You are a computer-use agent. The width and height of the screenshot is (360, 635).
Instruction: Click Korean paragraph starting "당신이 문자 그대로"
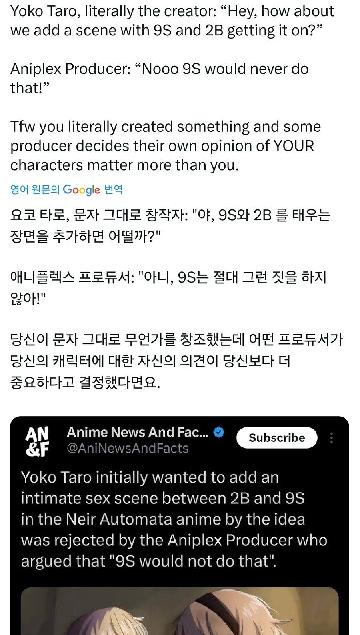pos(176,360)
